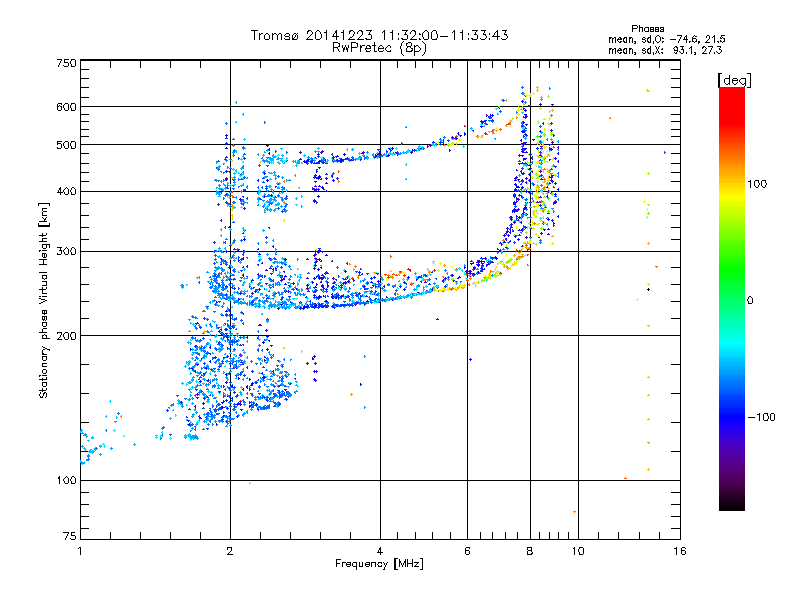Click the x-axis tick label '1'

[x=80, y=551]
